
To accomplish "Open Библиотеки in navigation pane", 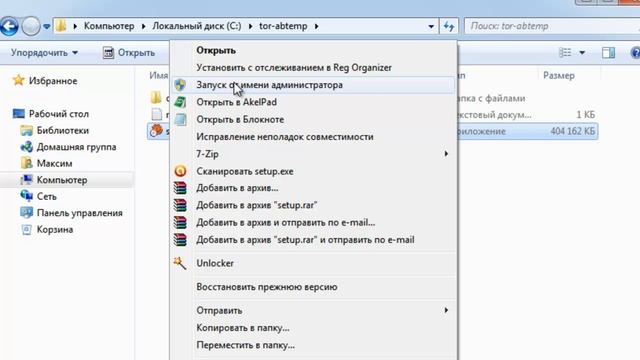I will [62, 130].
